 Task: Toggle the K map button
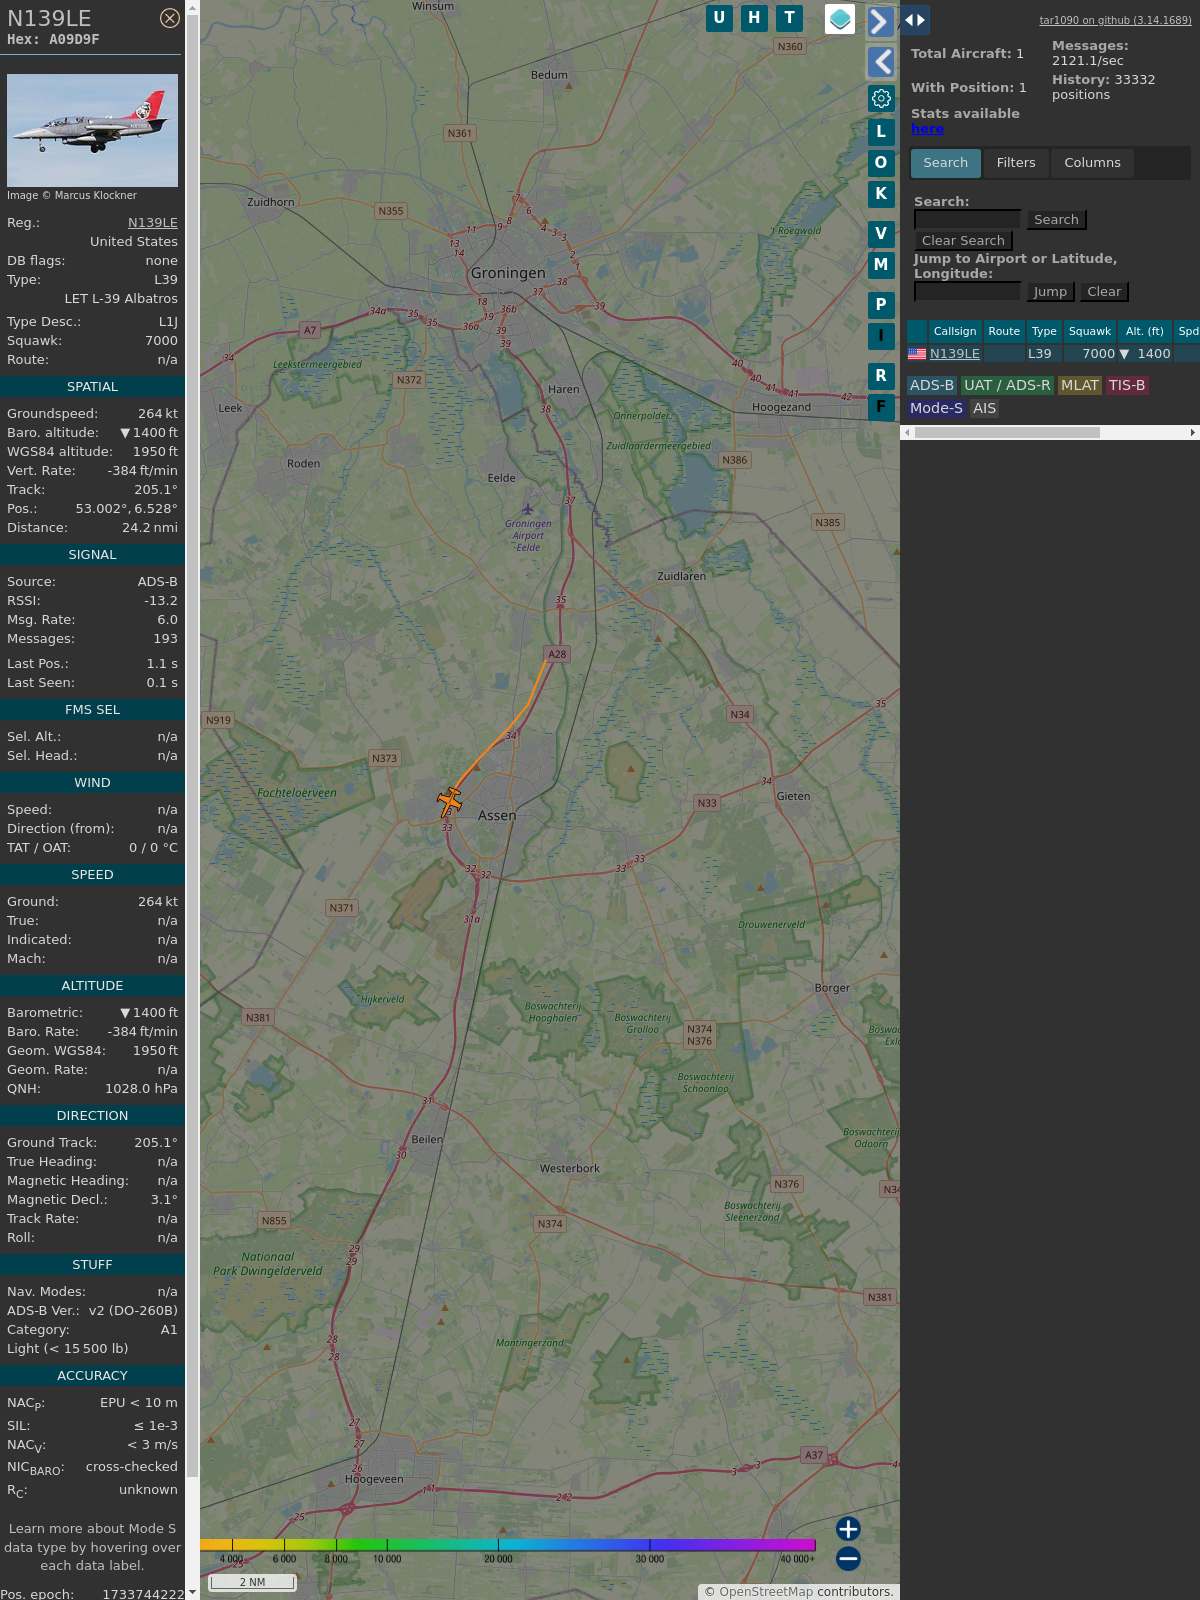(x=881, y=194)
